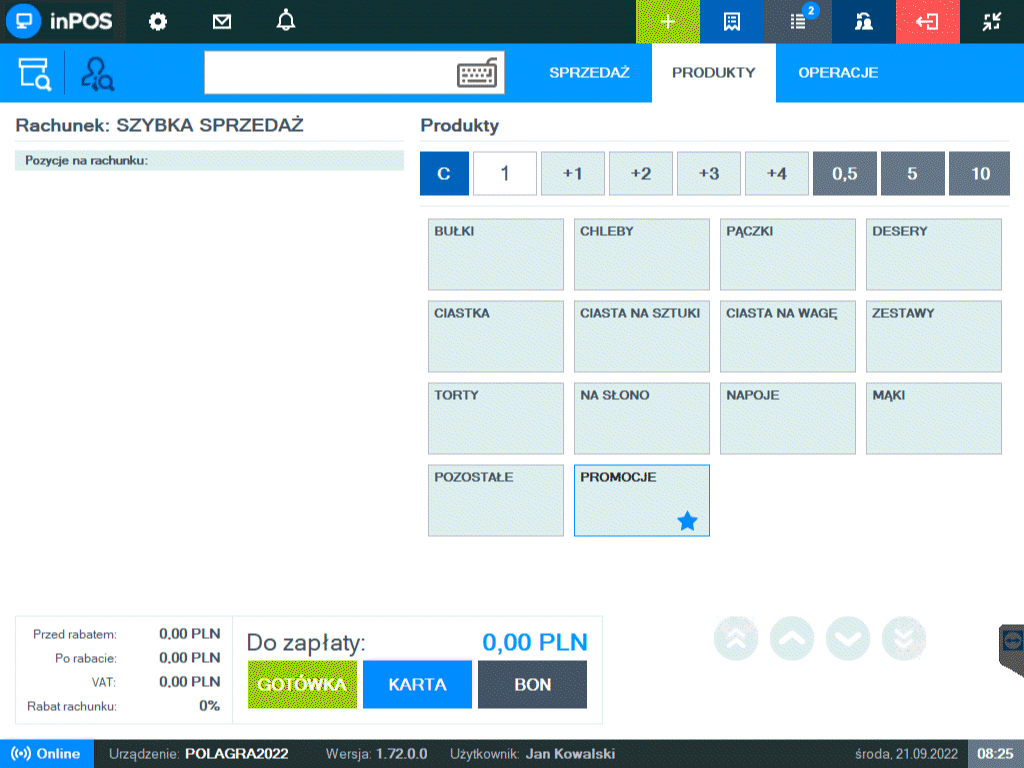Pay with GOTÓWKA button
The width and height of the screenshot is (1024, 768).
click(302, 685)
